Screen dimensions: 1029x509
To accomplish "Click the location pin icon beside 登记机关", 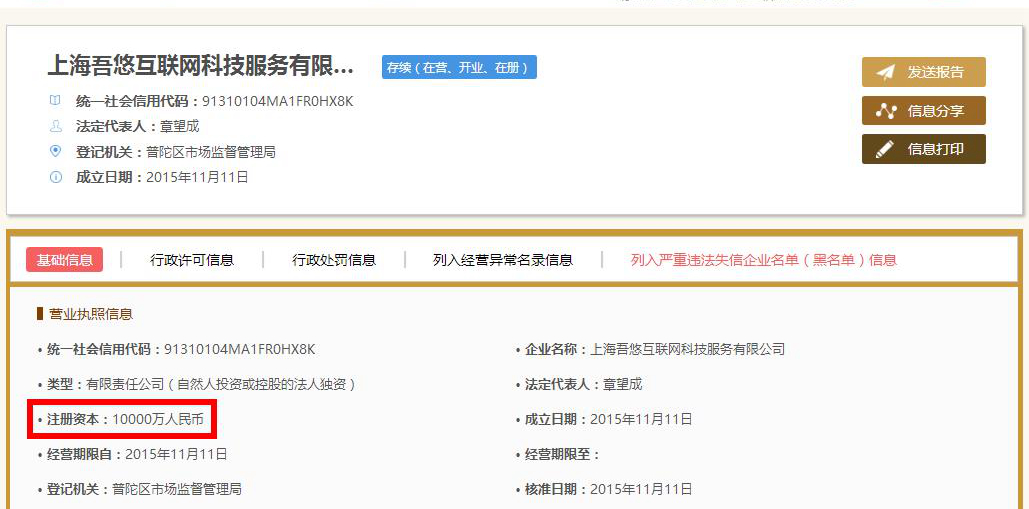I will tap(56, 152).
